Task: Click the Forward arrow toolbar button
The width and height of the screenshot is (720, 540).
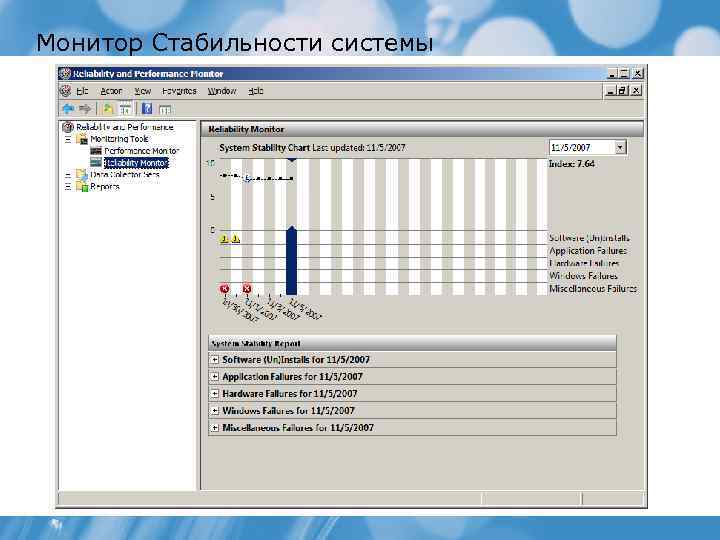Action: [x=85, y=109]
